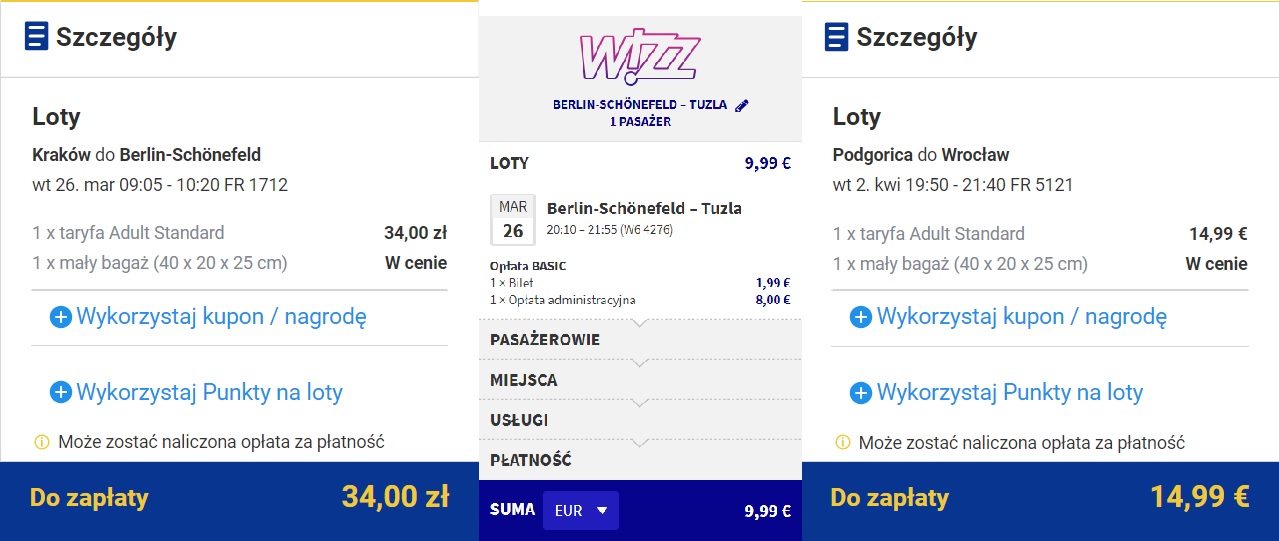Expand the USŁUGI section
1279x541 pixels.
640,420
